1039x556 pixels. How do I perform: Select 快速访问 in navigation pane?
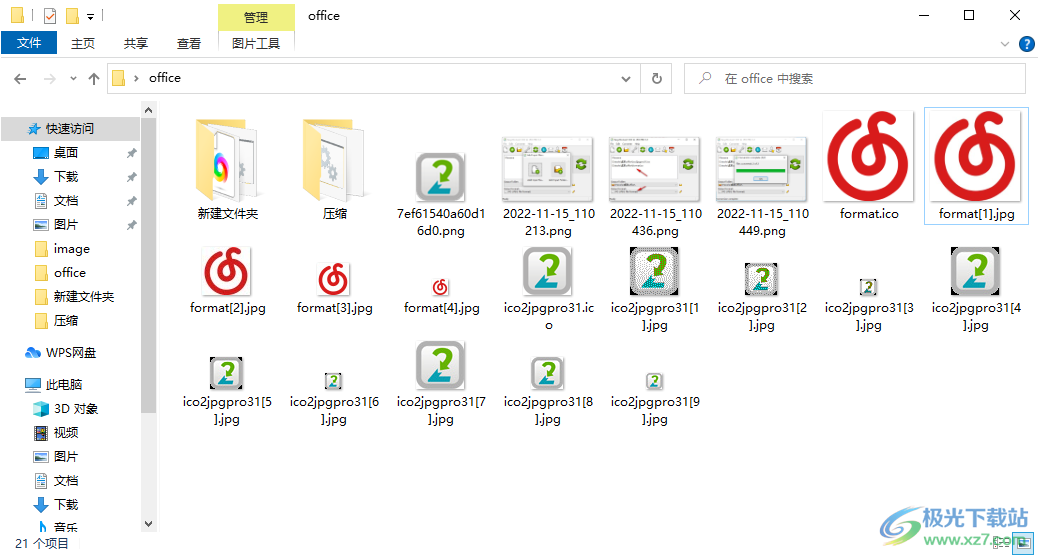pos(70,129)
